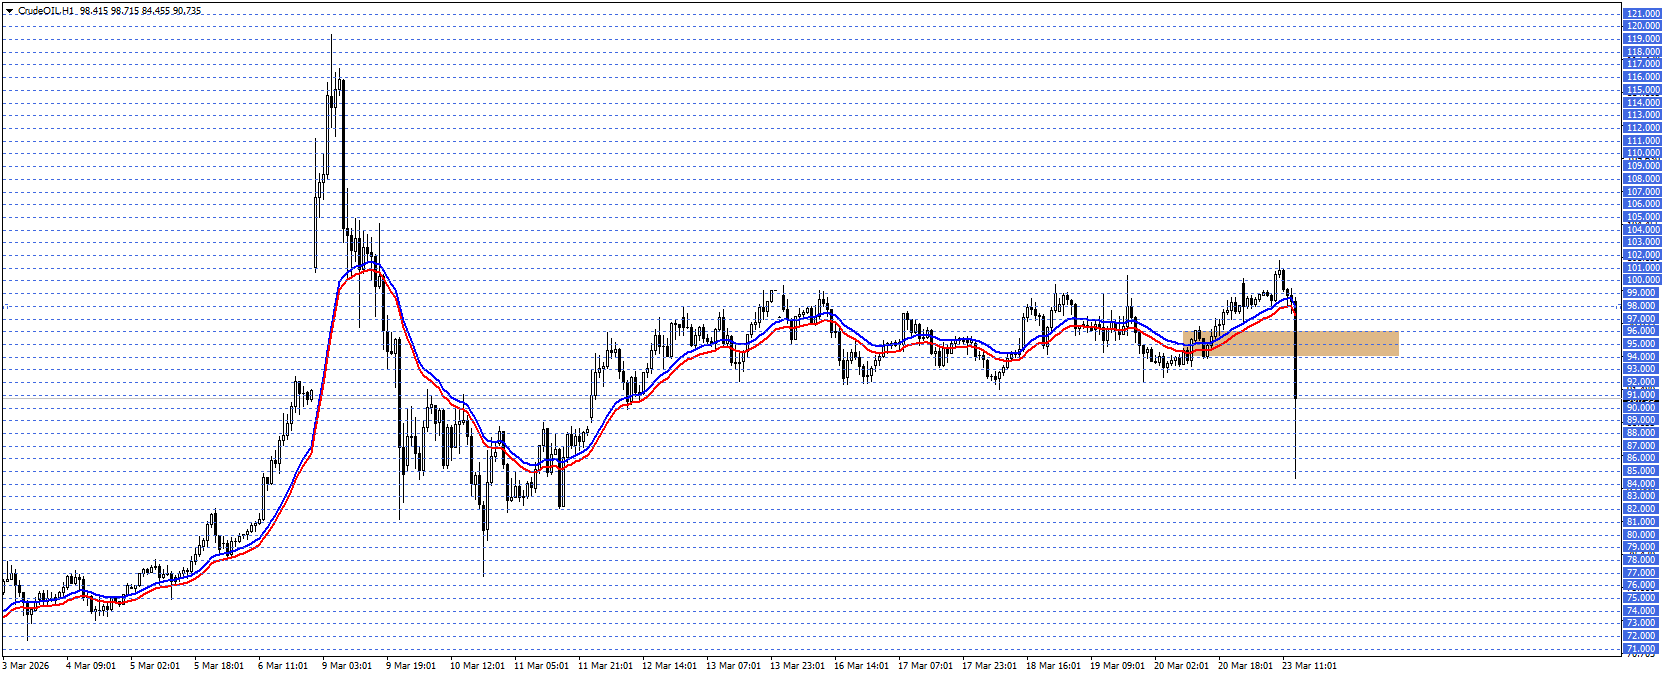Click the 10 Mar 12:01 time label
The width and height of the screenshot is (1662, 677).
[x=476, y=666]
